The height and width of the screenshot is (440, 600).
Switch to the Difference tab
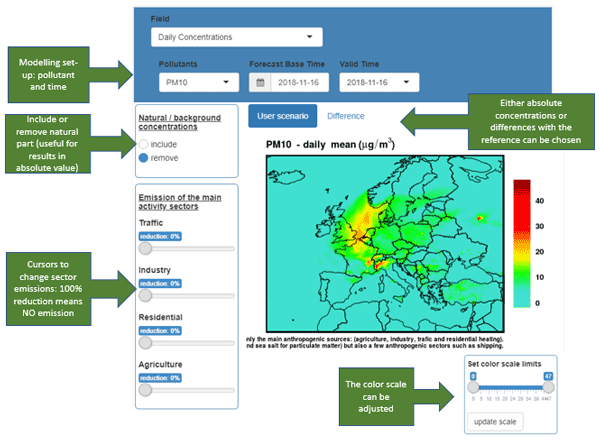345,115
